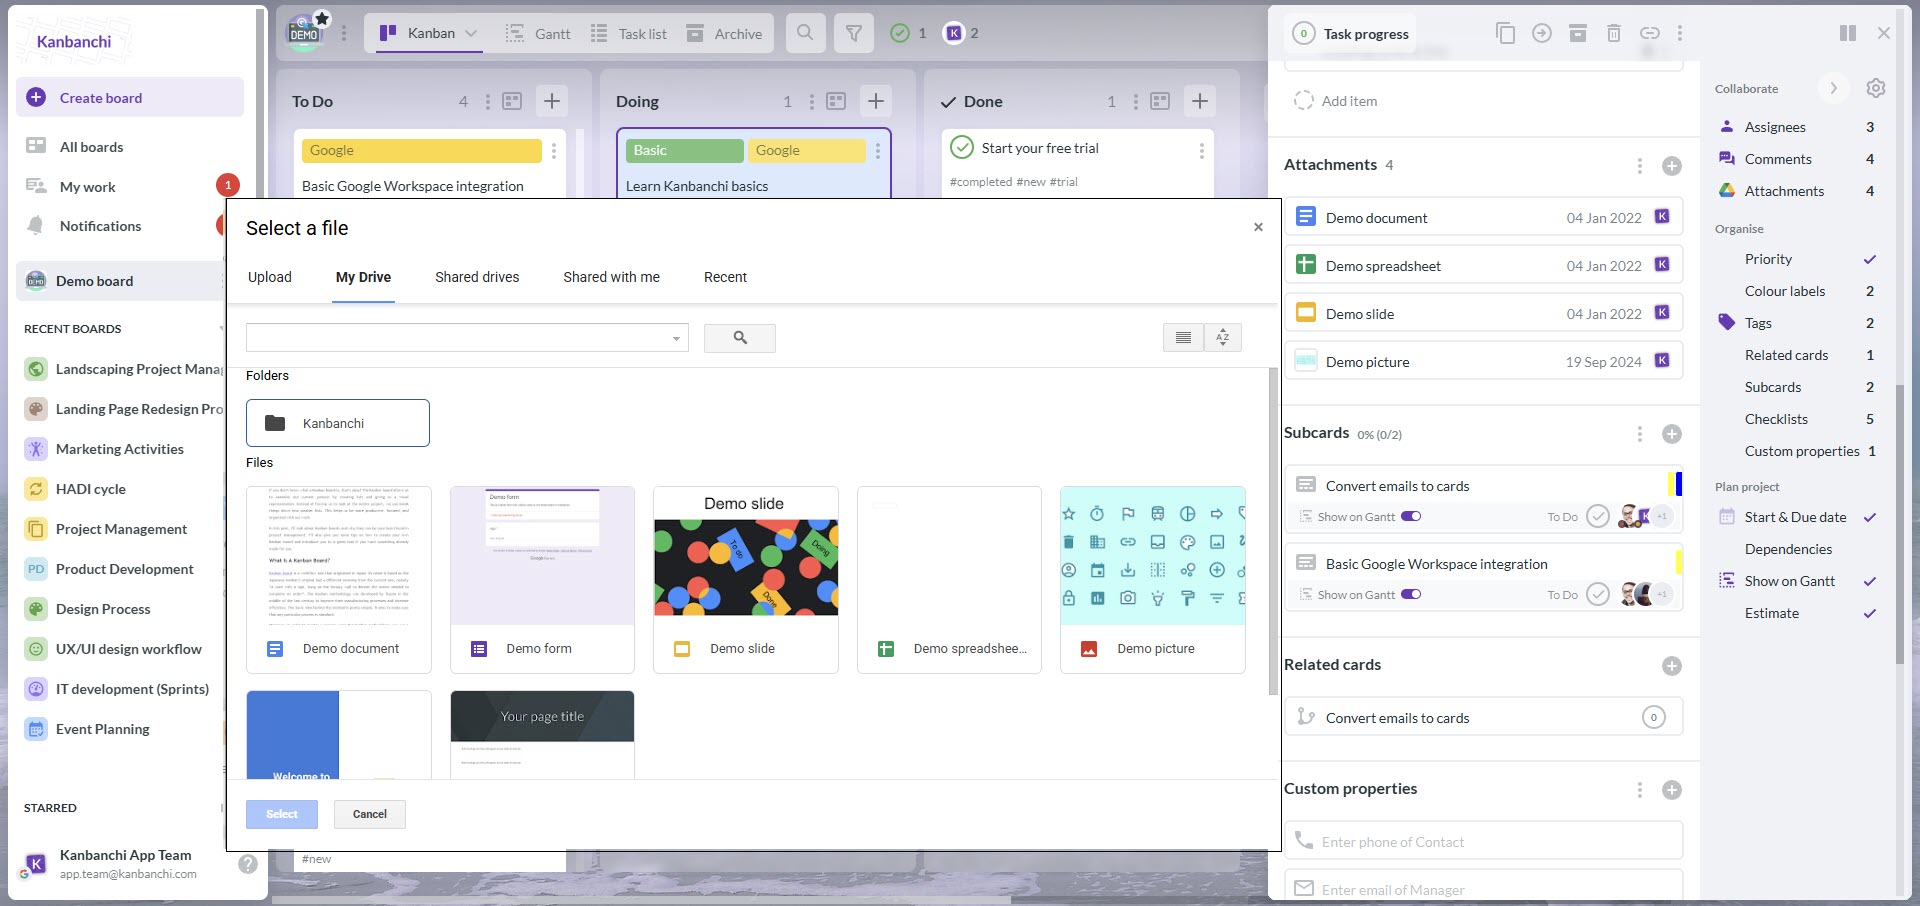The width and height of the screenshot is (1920, 906).
Task: Toggle Show on Gantt for Convert emails to cards
Action: click(x=1411, y=516)
